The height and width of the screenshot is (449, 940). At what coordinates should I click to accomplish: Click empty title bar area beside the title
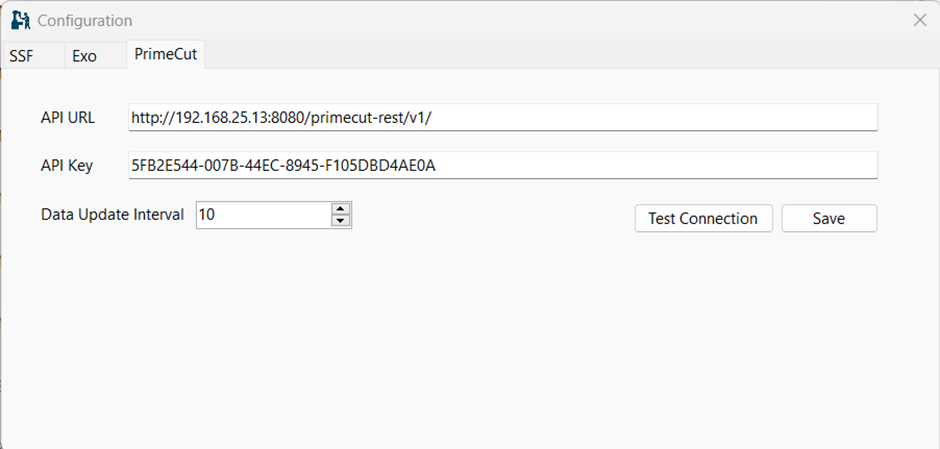click(500, 20)
